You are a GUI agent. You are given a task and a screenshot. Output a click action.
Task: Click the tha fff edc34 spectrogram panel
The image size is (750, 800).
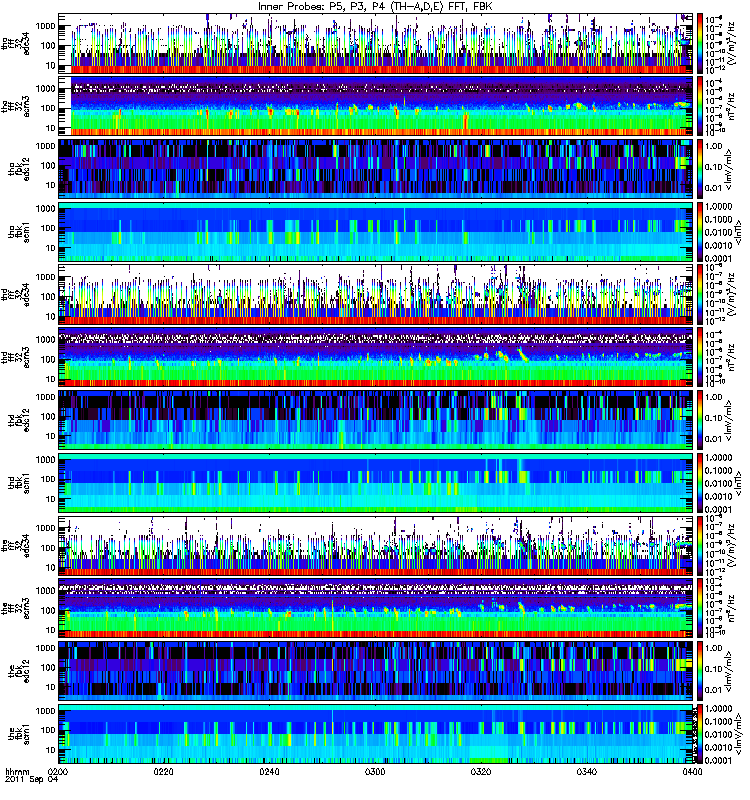(376, 43)
